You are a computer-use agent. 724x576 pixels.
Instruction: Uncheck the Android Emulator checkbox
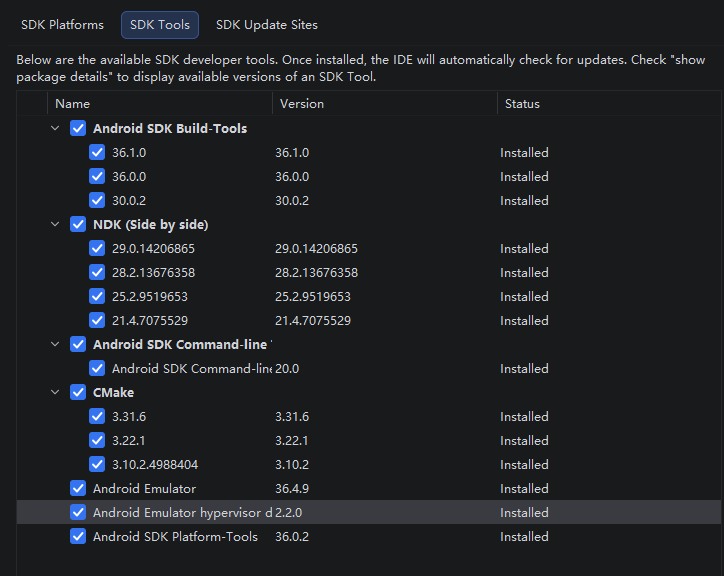(78, 489)
